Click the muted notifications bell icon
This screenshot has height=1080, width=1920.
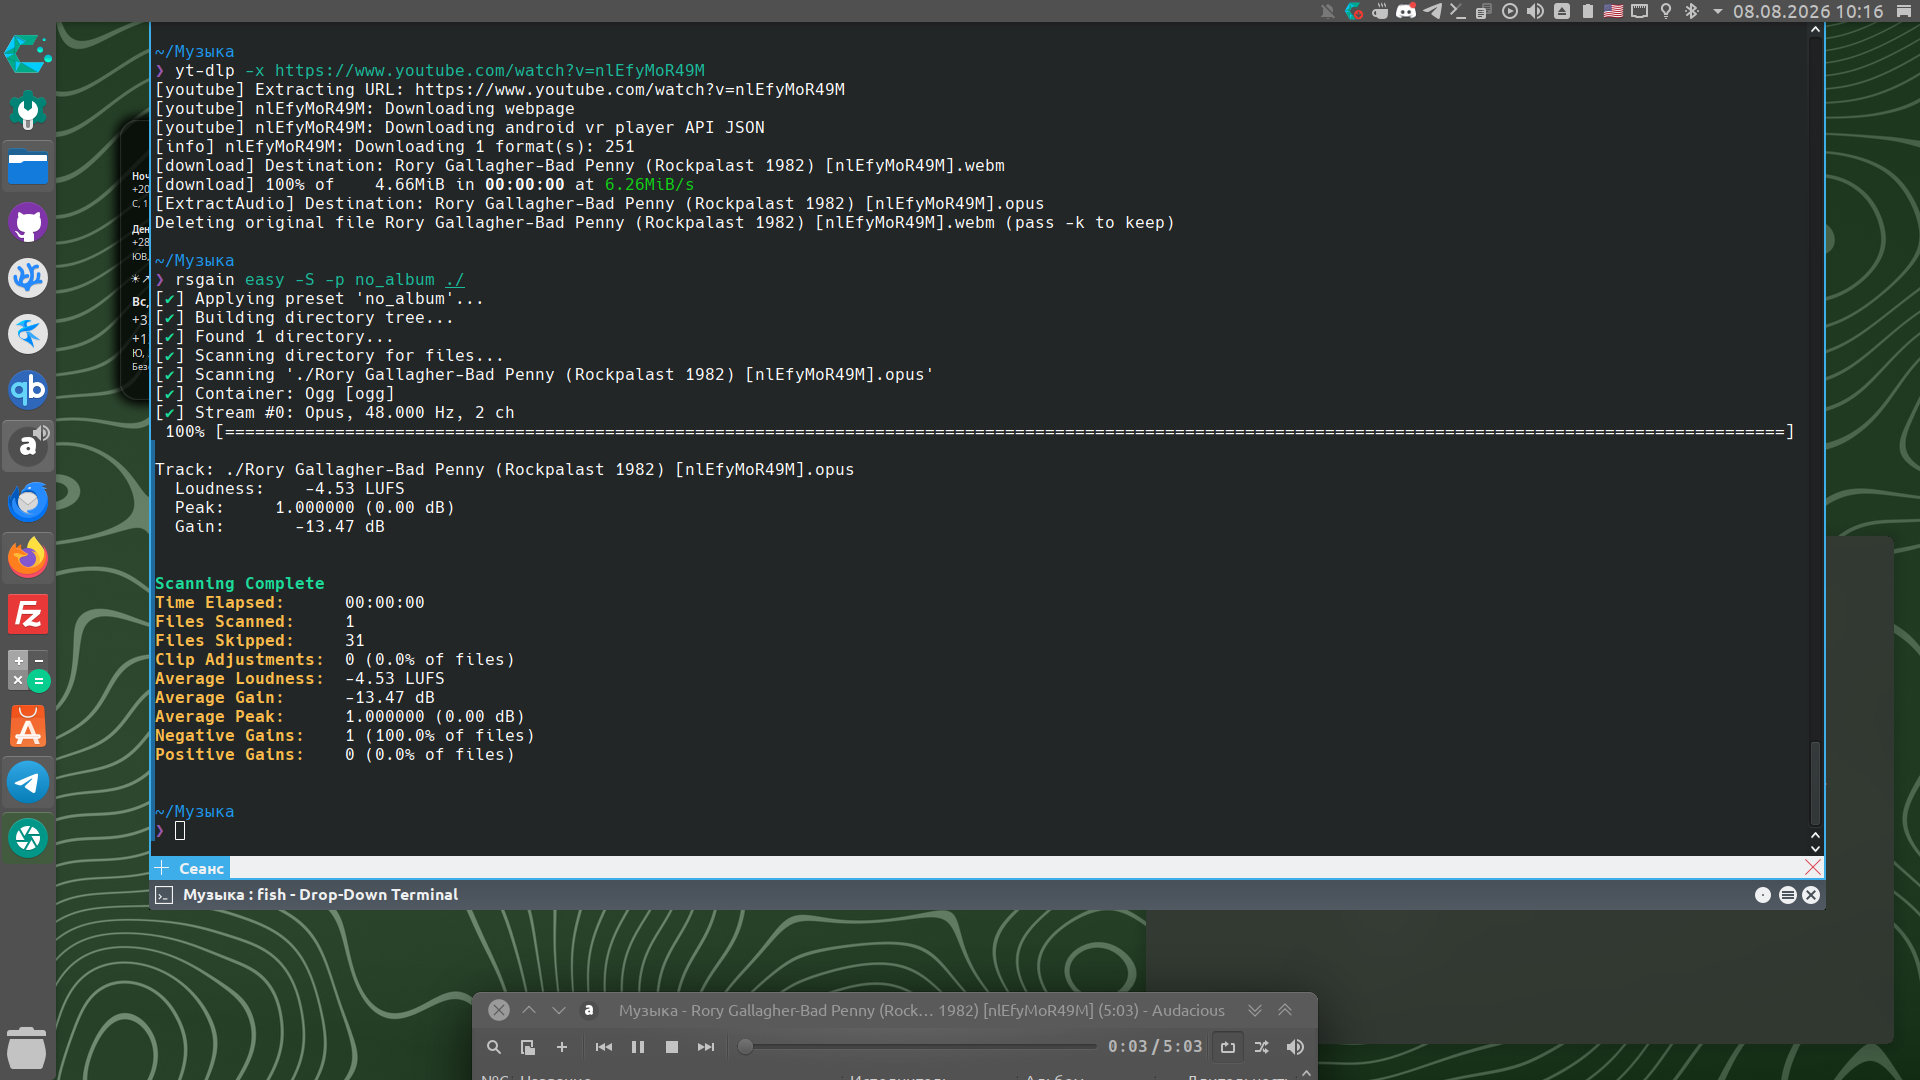coord(1328,11)
